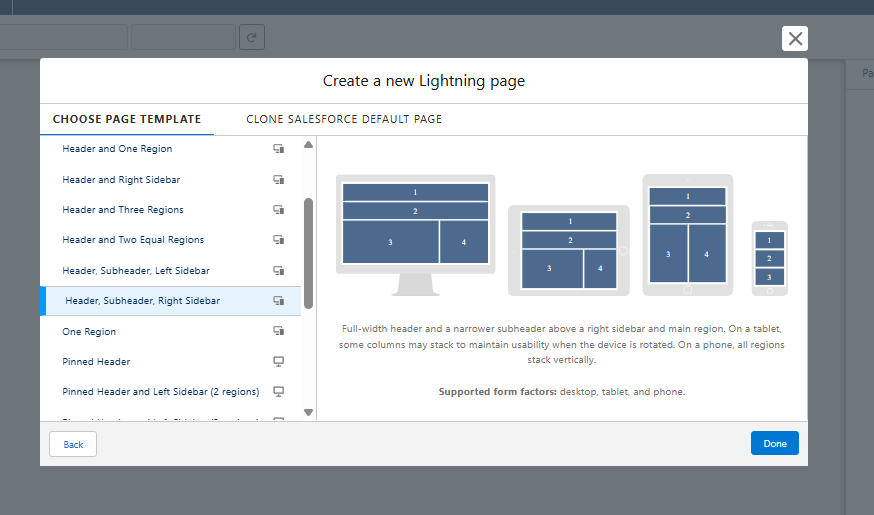Click device icon next to Header and Right Sidebar

tap(279, 180)
